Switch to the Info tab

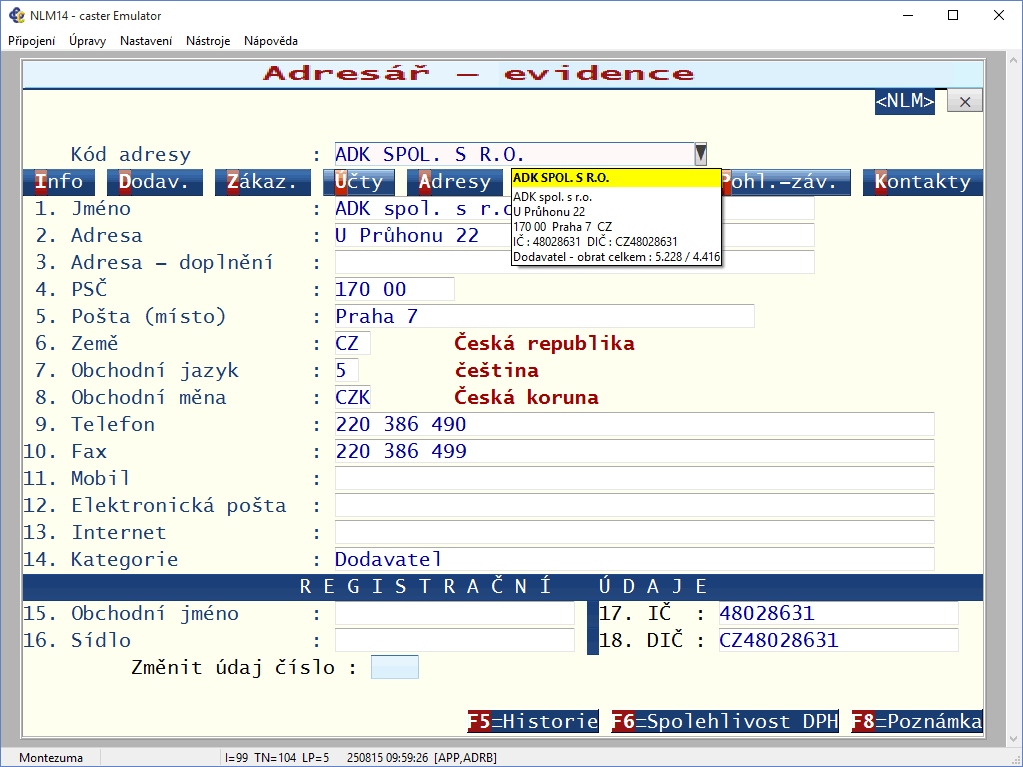coord(59,182)
